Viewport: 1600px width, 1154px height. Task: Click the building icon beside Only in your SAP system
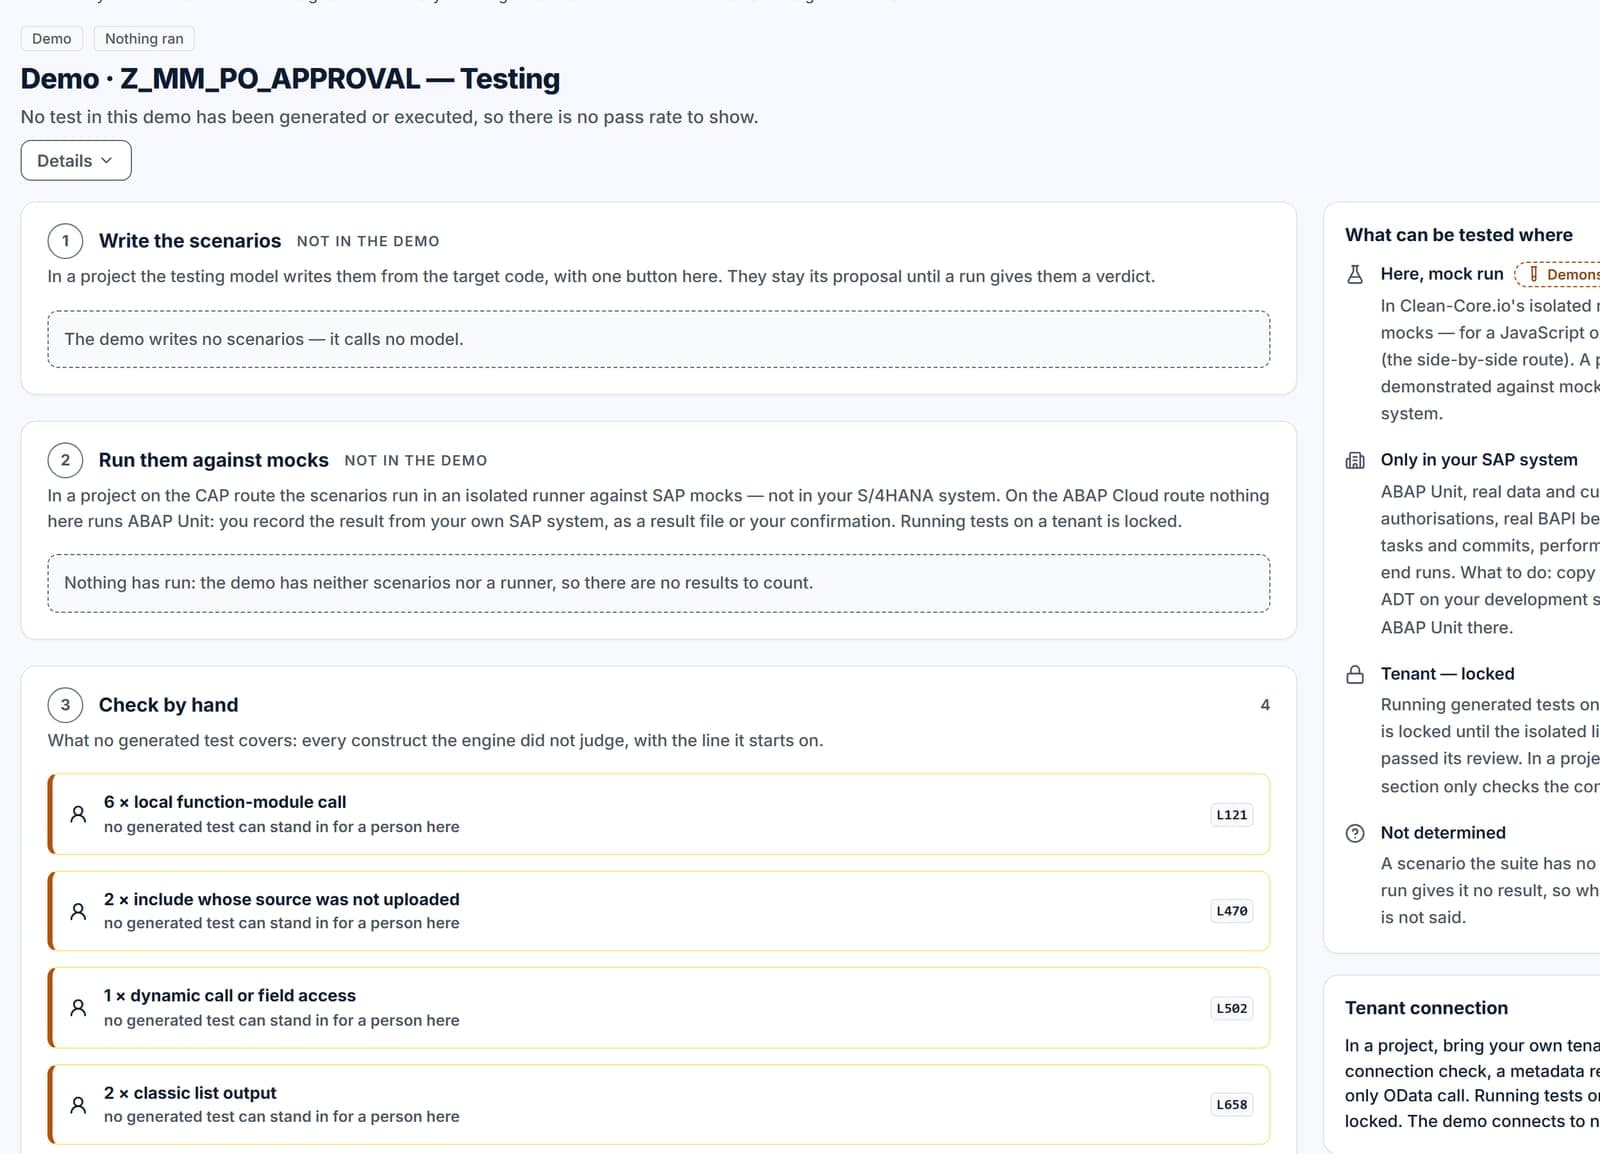click(x=1355, y=460)
